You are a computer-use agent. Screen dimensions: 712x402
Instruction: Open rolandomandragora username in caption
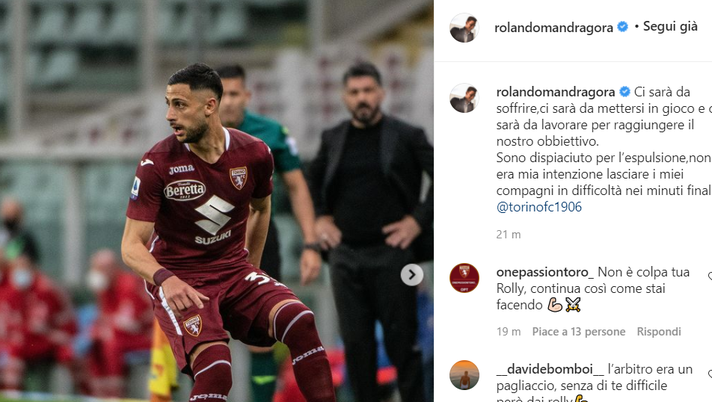(x=556, y=92)
